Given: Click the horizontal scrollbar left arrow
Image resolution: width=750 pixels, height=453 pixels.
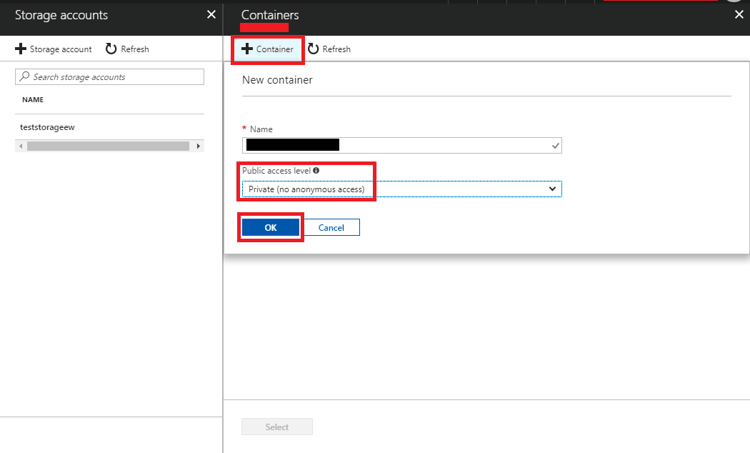Looking at the screenshot, I should click(x=21, y=146).
